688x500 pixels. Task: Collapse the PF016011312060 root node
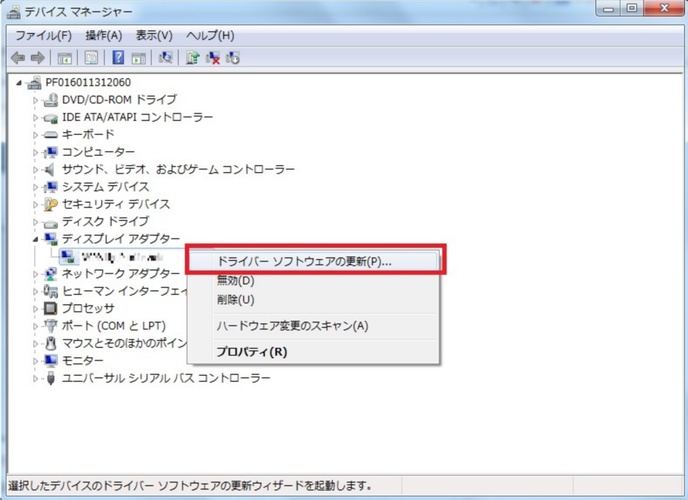pos(19,82)
